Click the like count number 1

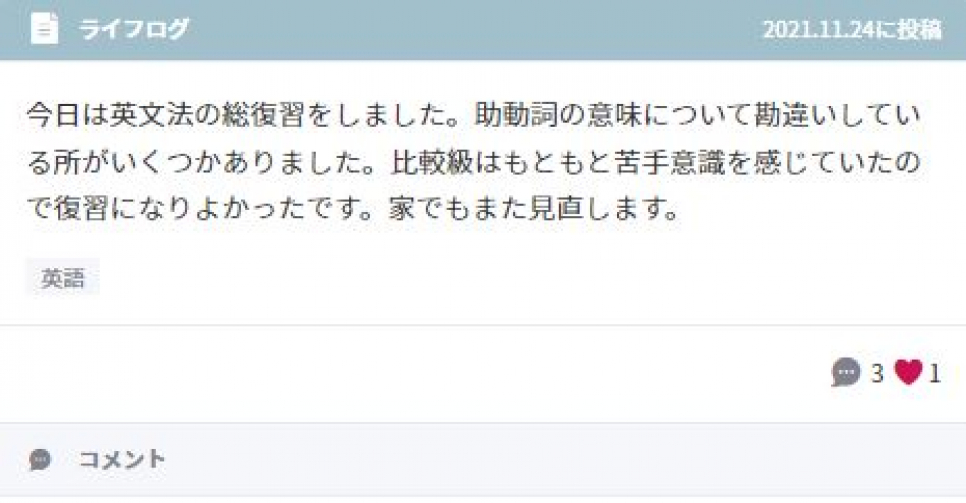pos(935,373)
